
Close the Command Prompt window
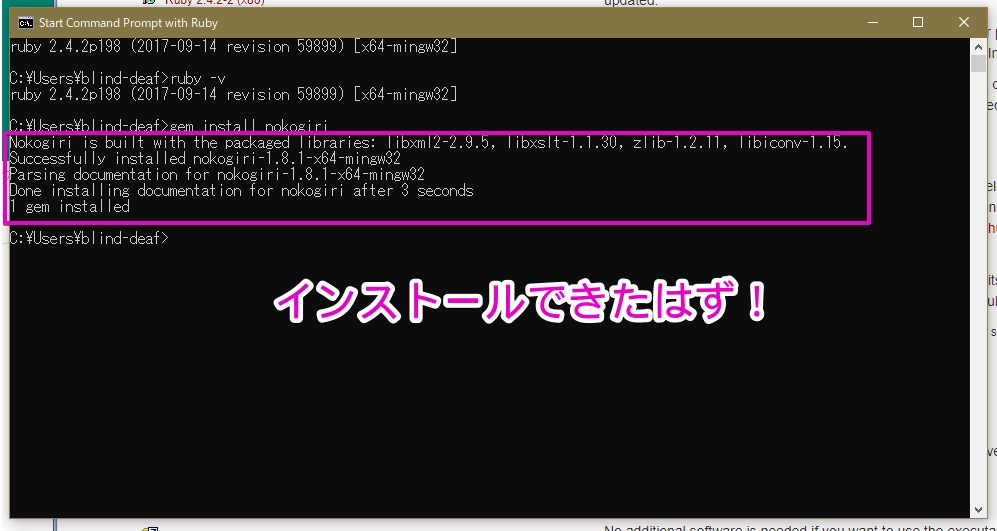(963, 23)
